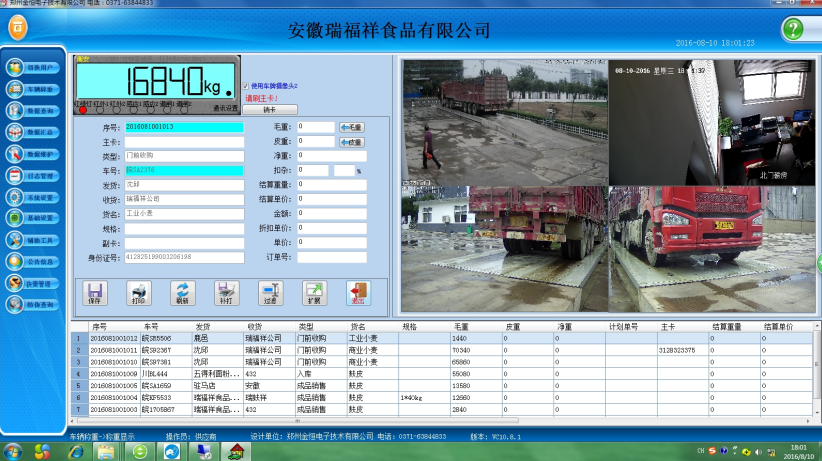This screenshot has height=461, width=822.
Task: Click the 货名 field showing 工业小麦
Action: point(183,214)
